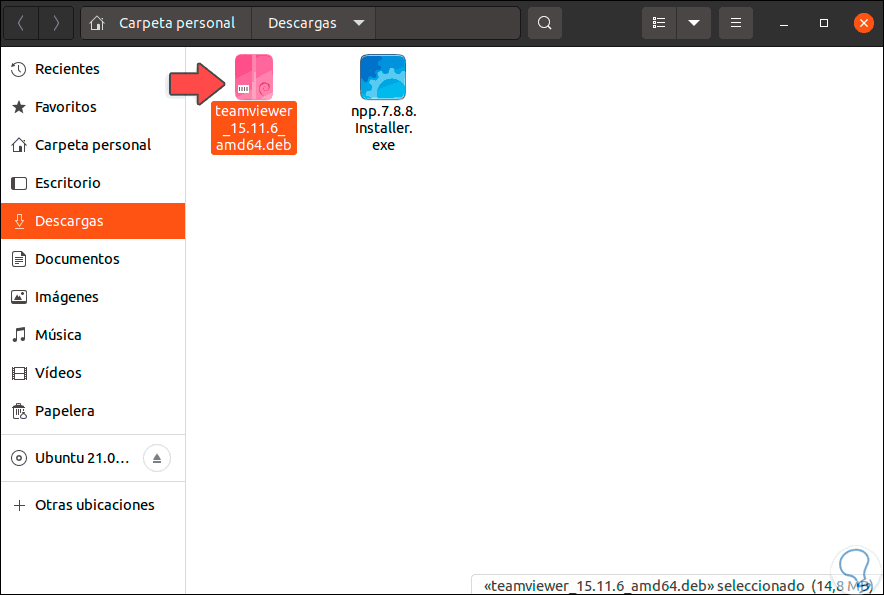884x595 pixels.
Task: Click the Documentos page icon
Action: pyautogui.click(x=19, y=259)
